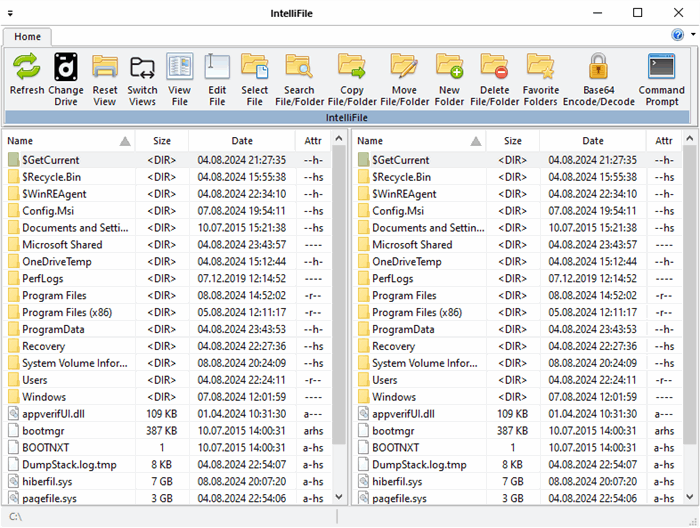Click left pane scrollbar down arrow
Viewport: 700px width, 528px height.
click(x=339, y=497)
